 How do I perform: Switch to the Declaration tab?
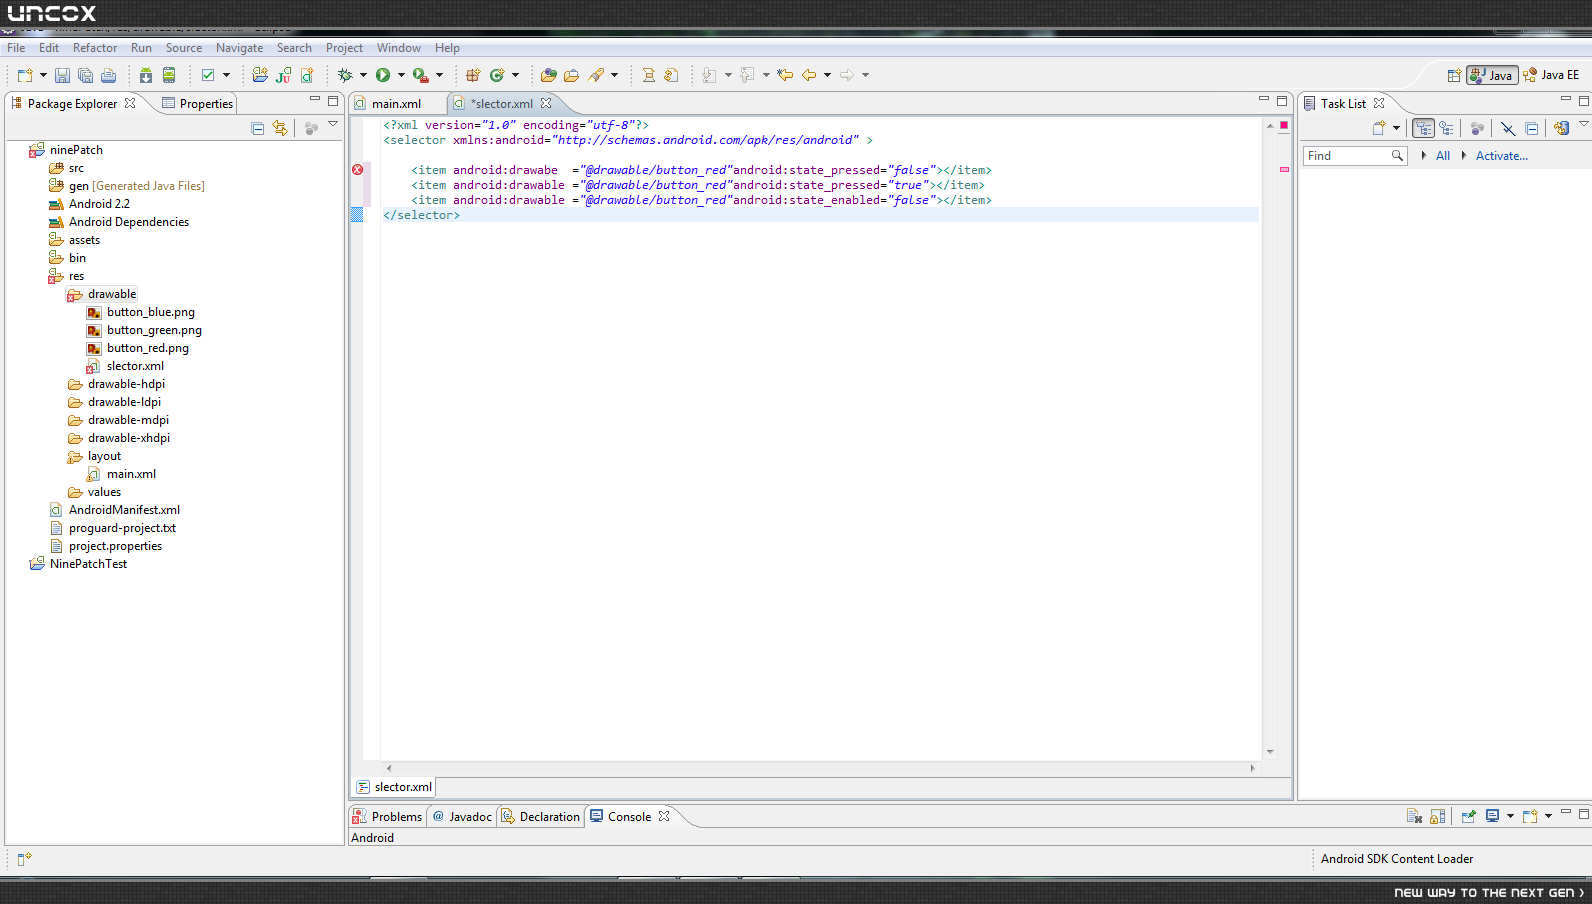click(540, 817)
